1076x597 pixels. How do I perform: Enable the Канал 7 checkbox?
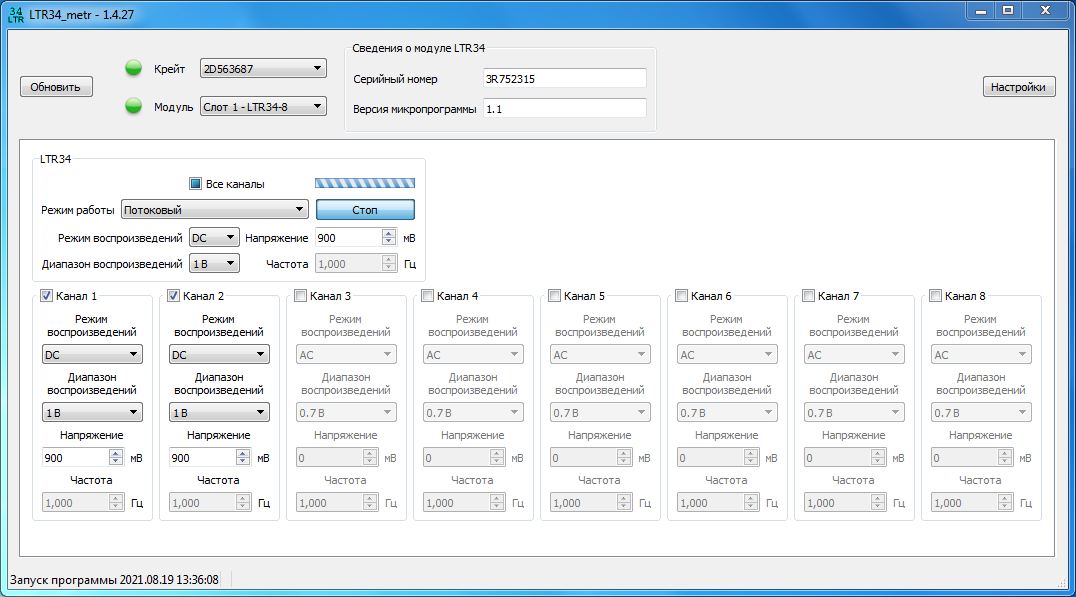coord(808,296)
